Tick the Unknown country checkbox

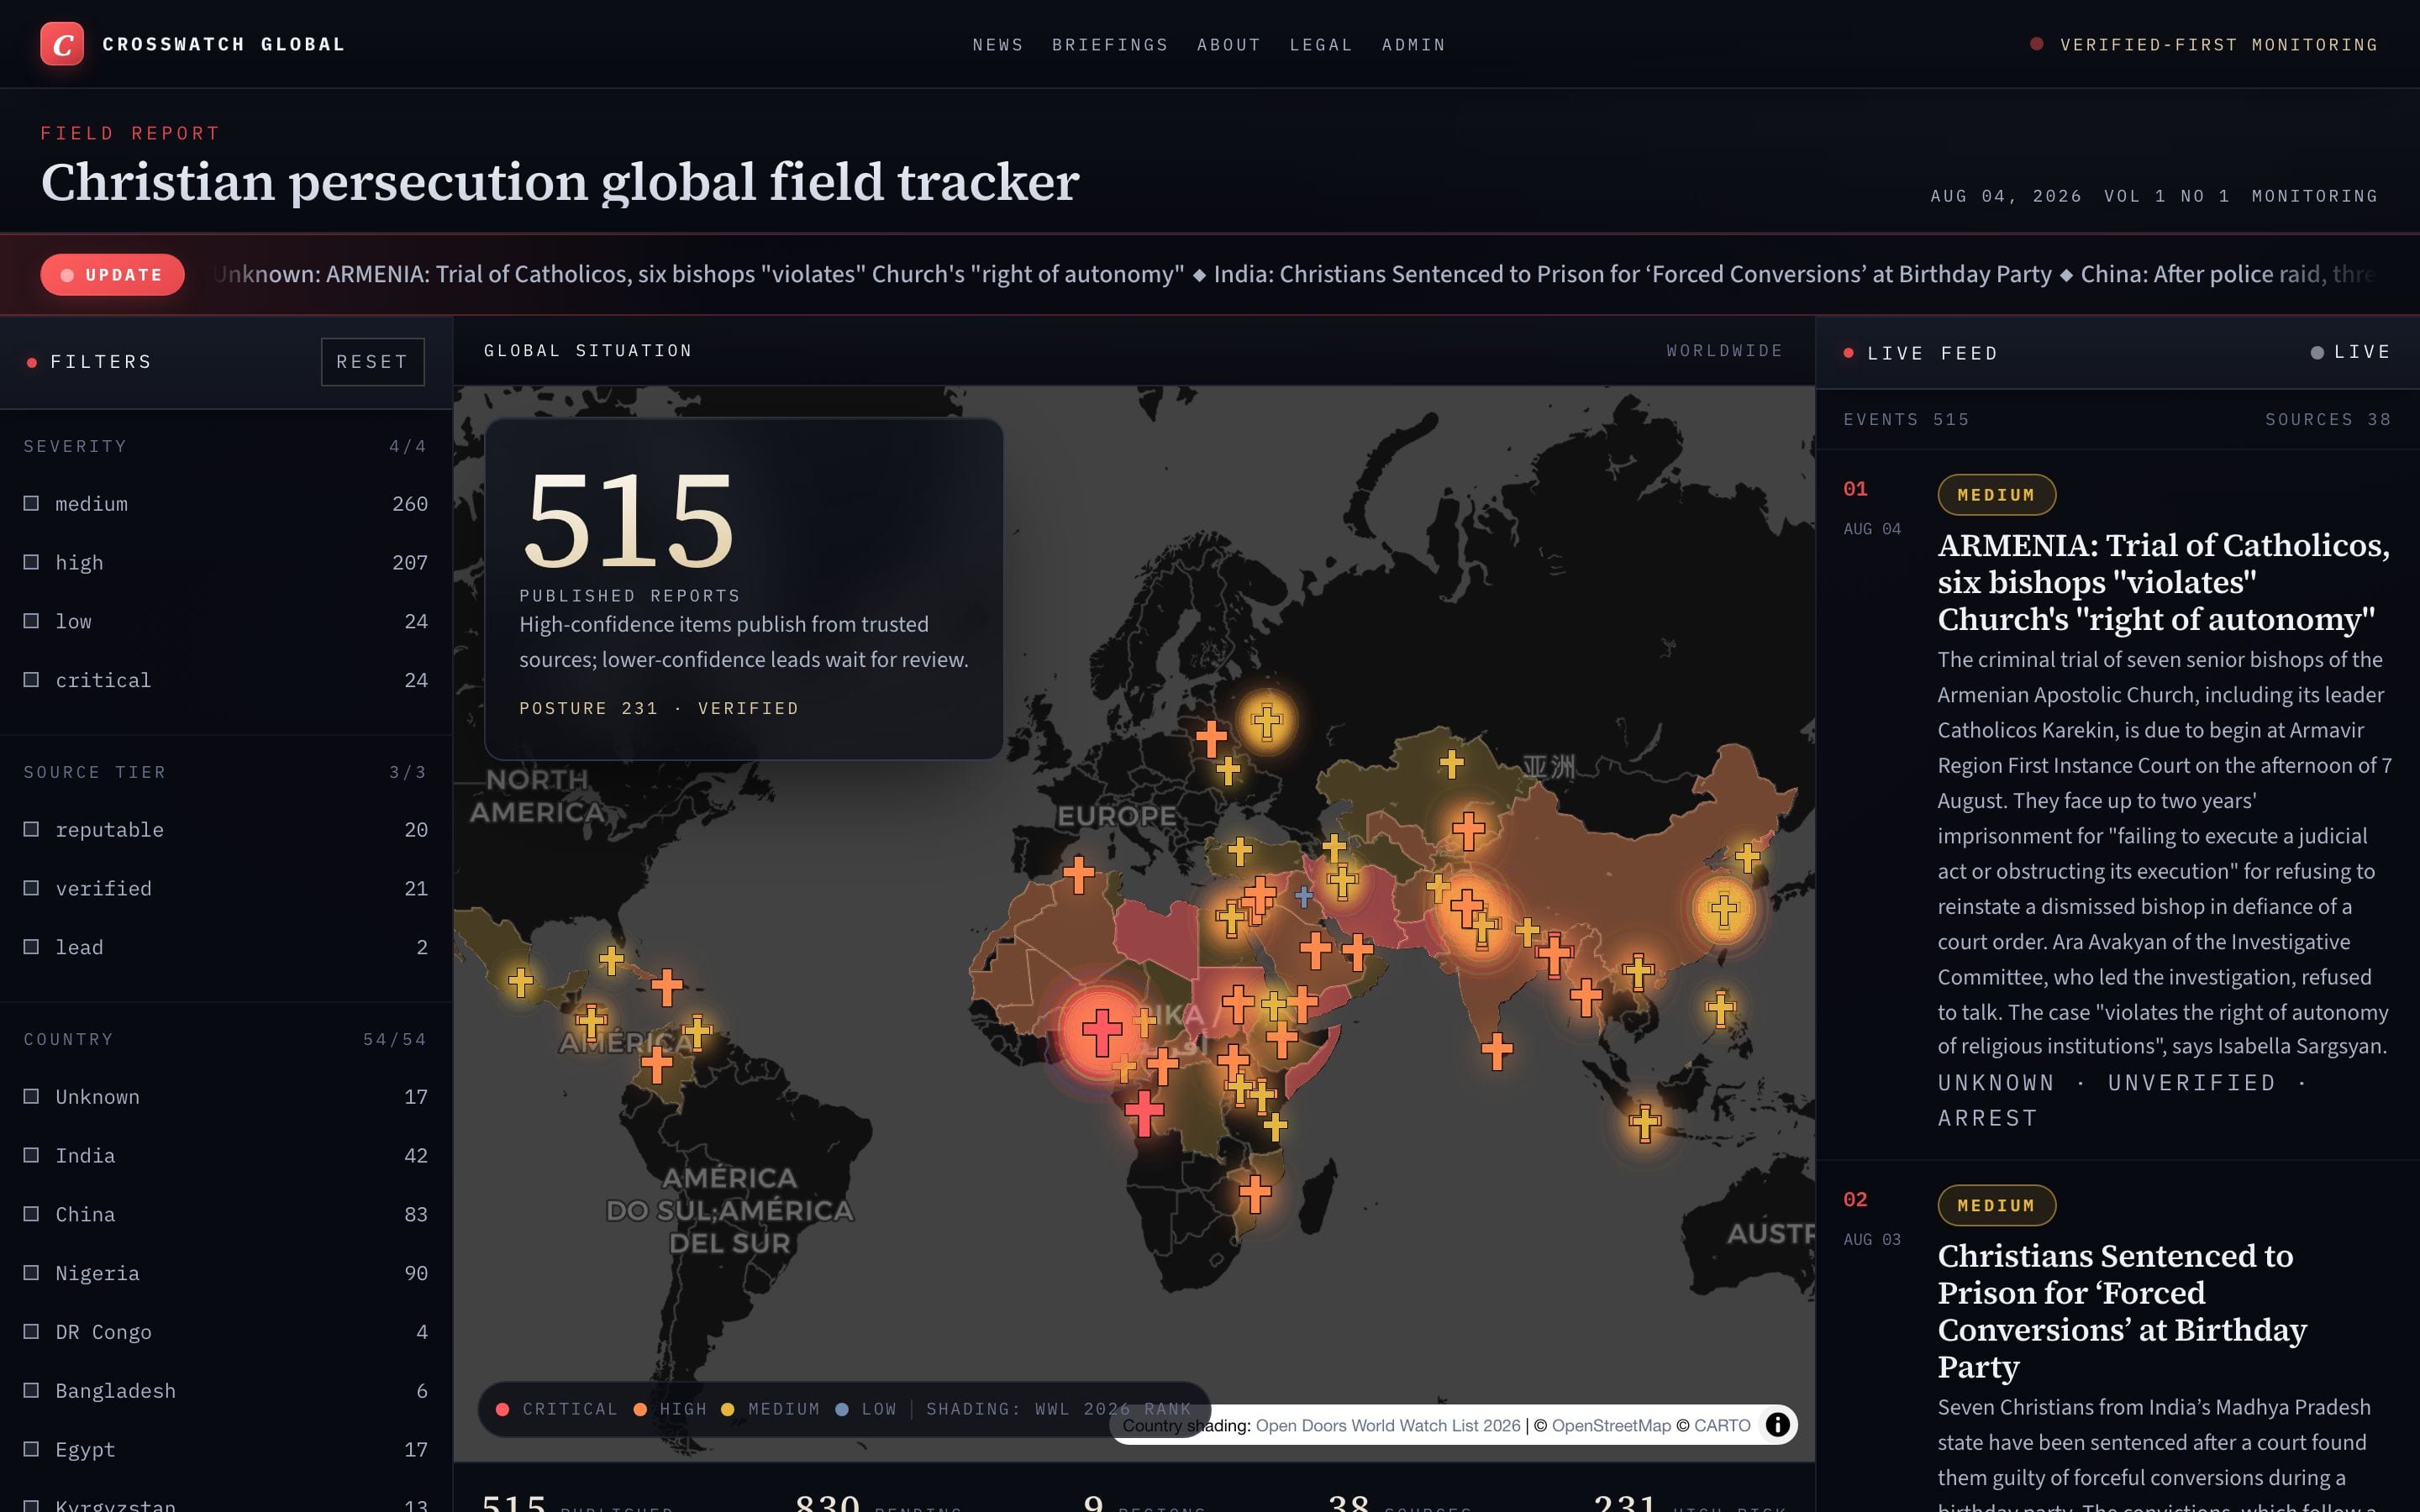pos(31,1096)
